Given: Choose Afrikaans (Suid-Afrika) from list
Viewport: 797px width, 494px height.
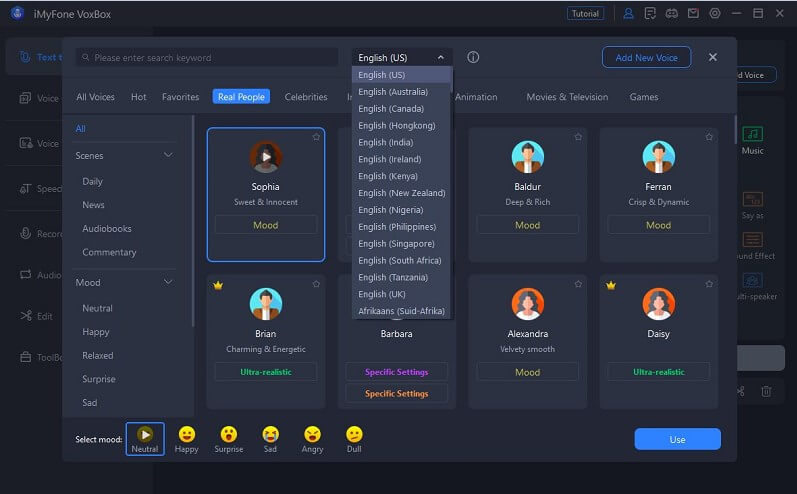Looking at the screenshot, I should click(x=401, y=311).
